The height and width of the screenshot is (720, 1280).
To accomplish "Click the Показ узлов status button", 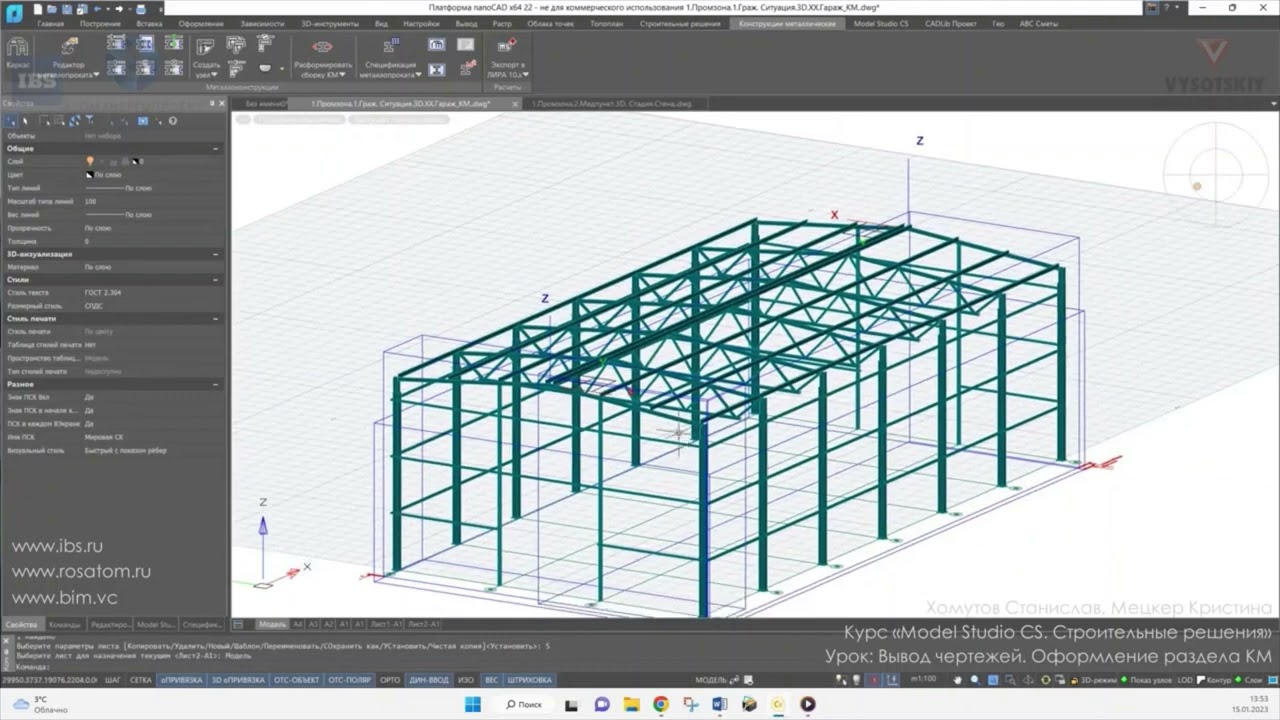I will click(x=1150, y=680).
